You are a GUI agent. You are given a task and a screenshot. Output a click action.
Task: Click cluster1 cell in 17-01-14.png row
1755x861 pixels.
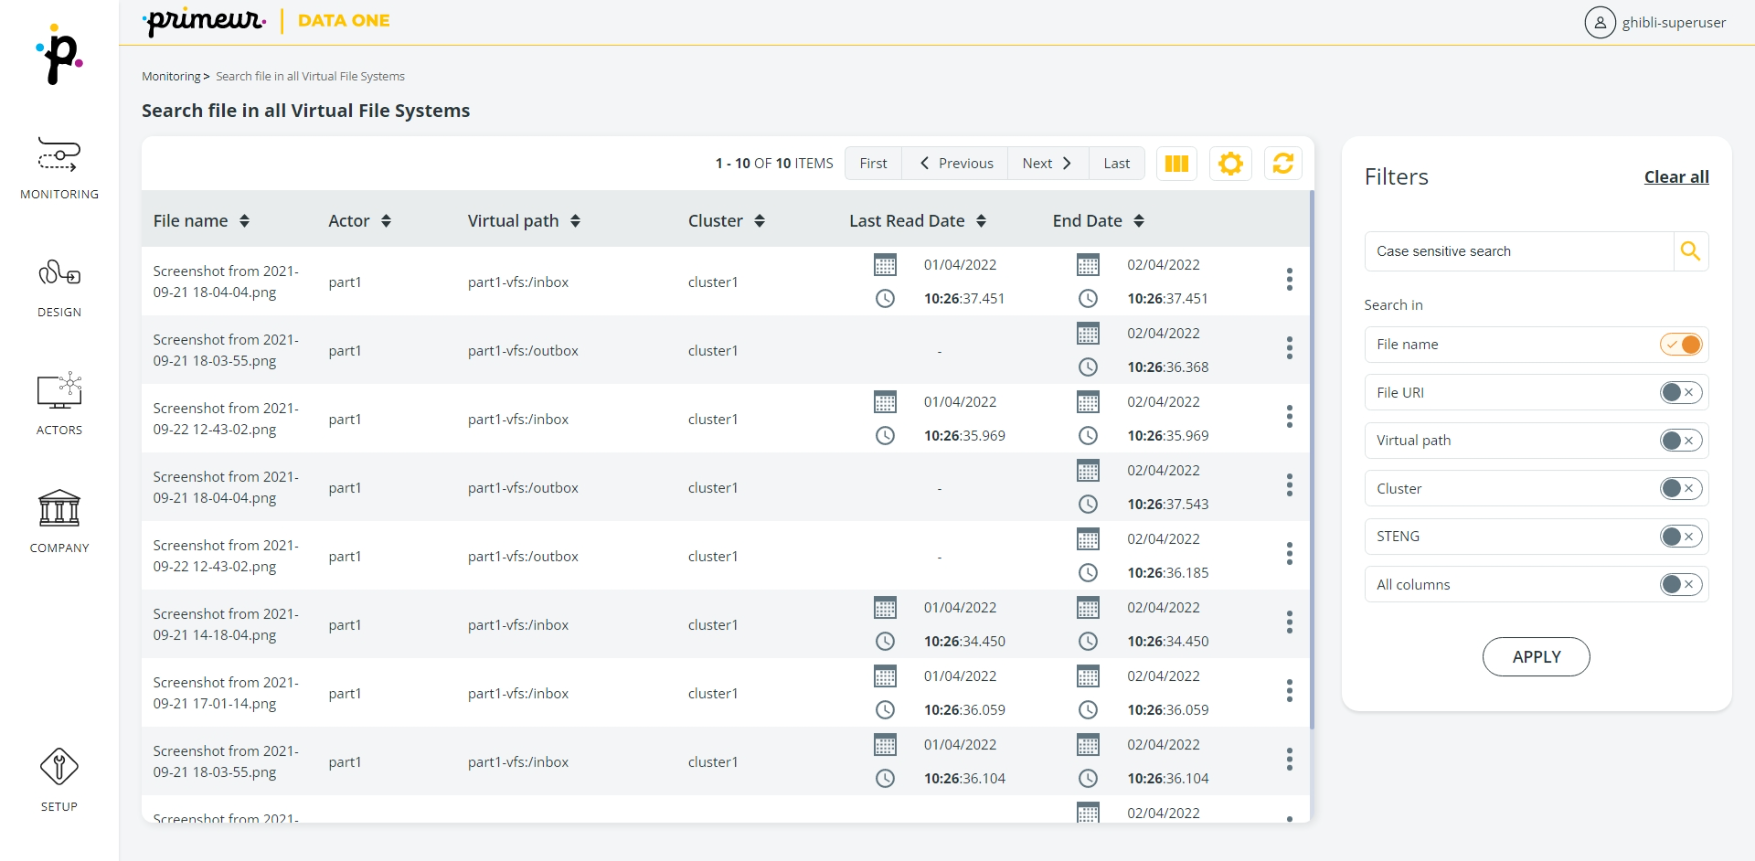tap(713, 693)
